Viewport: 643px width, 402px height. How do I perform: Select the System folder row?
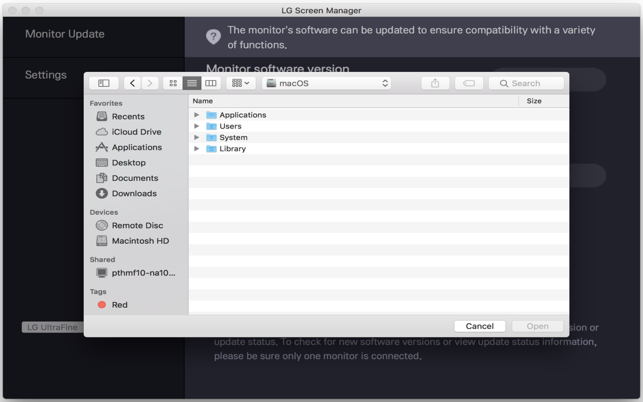(x=379, y=137)
